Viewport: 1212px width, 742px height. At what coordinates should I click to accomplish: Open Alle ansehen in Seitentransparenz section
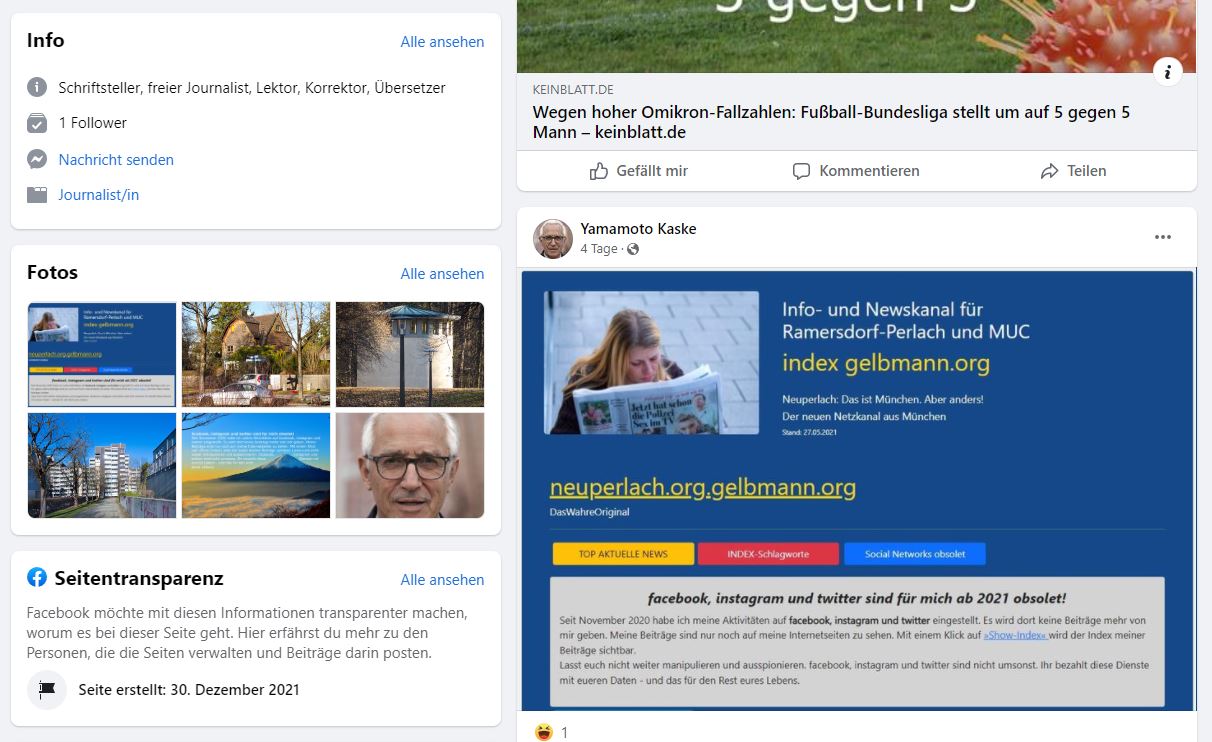click(x=442, y=580)
